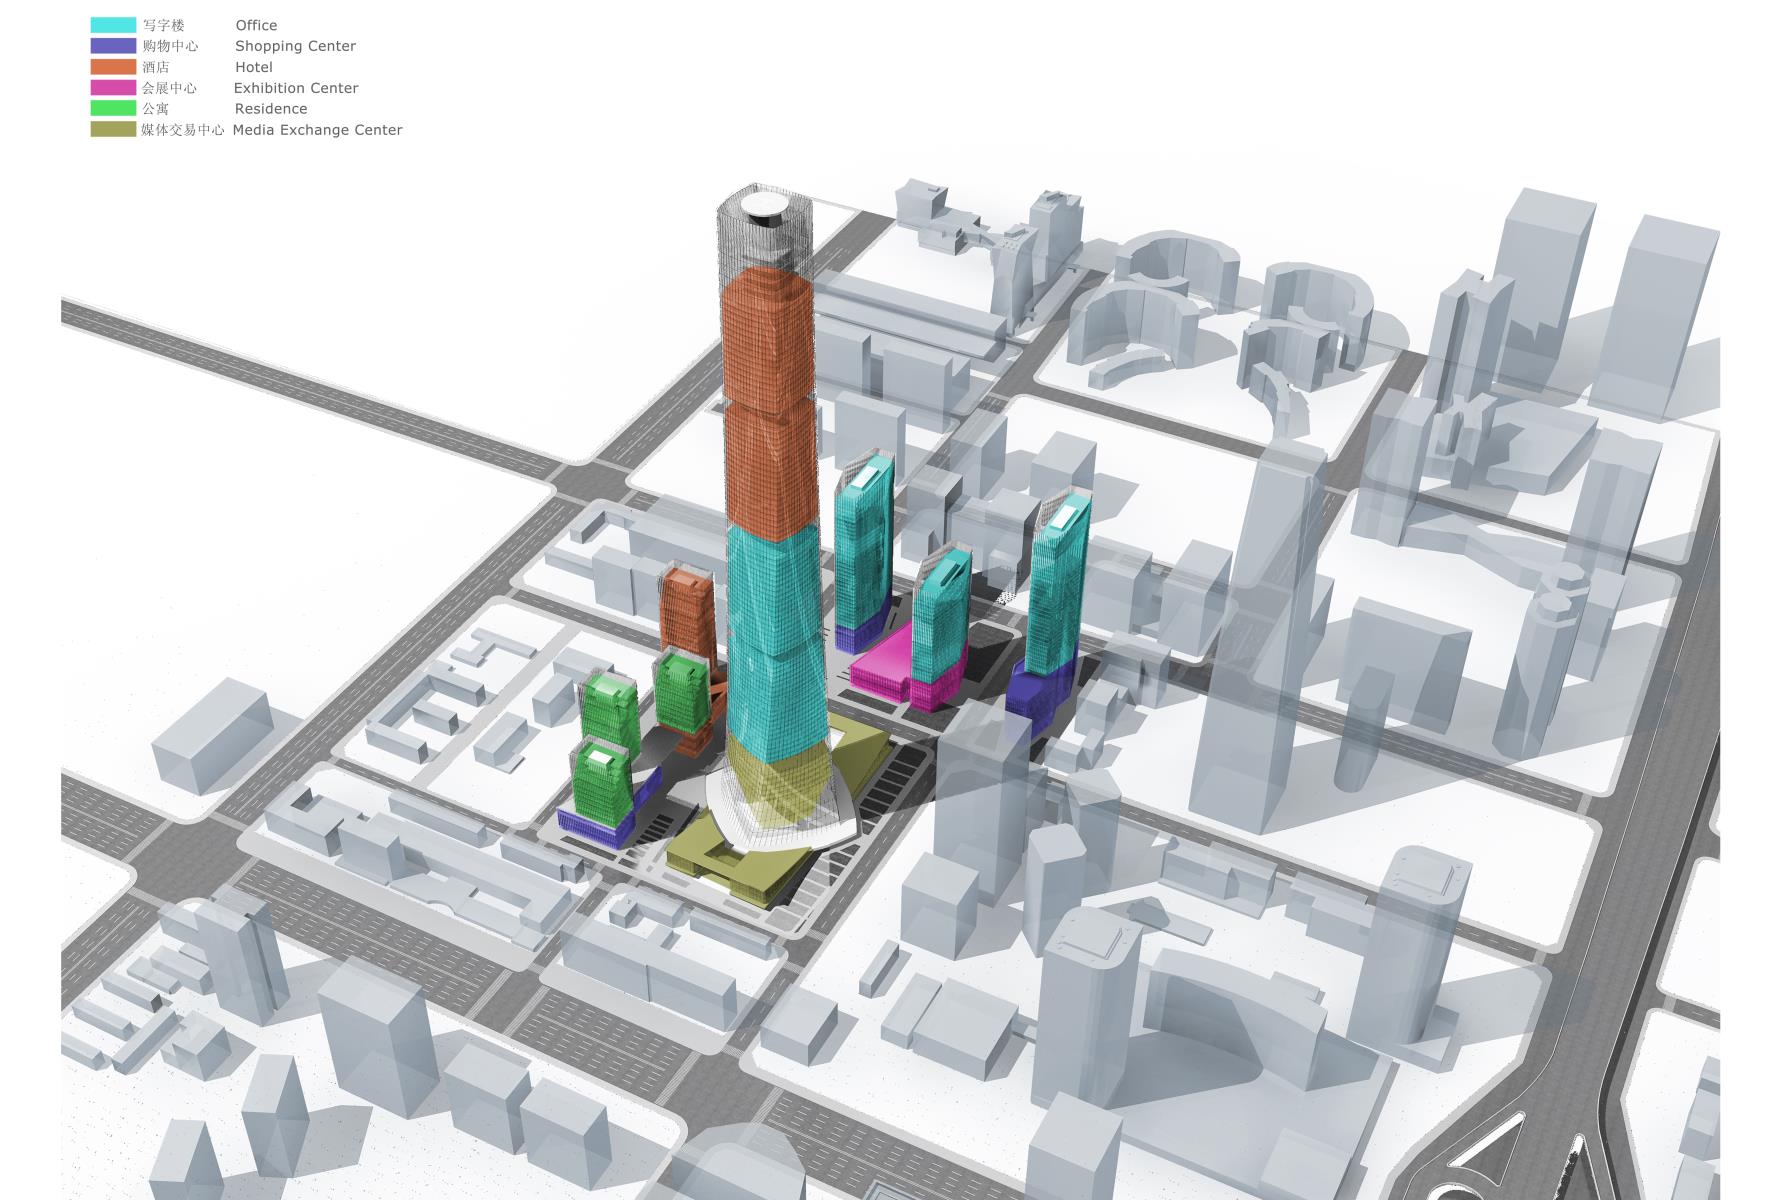Click the orange Hotel legend swatch
The width and height of the screenshot is (1772, 1200).
pyautogui.click(x=113, y=67)
